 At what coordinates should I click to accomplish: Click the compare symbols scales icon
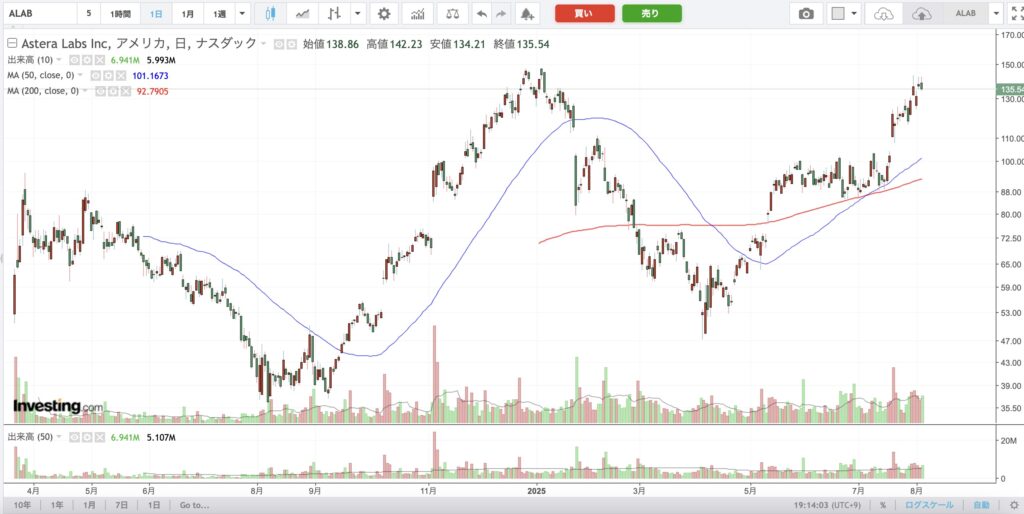452,13
